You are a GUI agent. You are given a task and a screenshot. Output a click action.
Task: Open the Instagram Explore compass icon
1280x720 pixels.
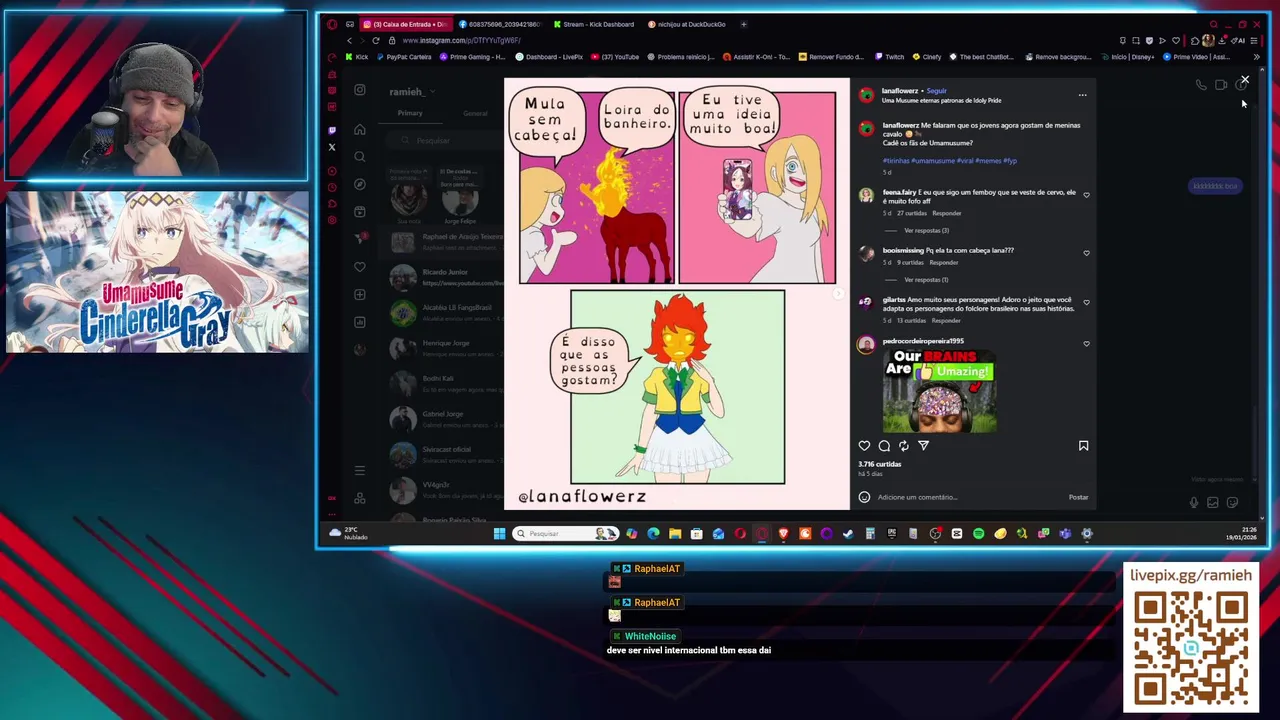[x=360, y=184]
